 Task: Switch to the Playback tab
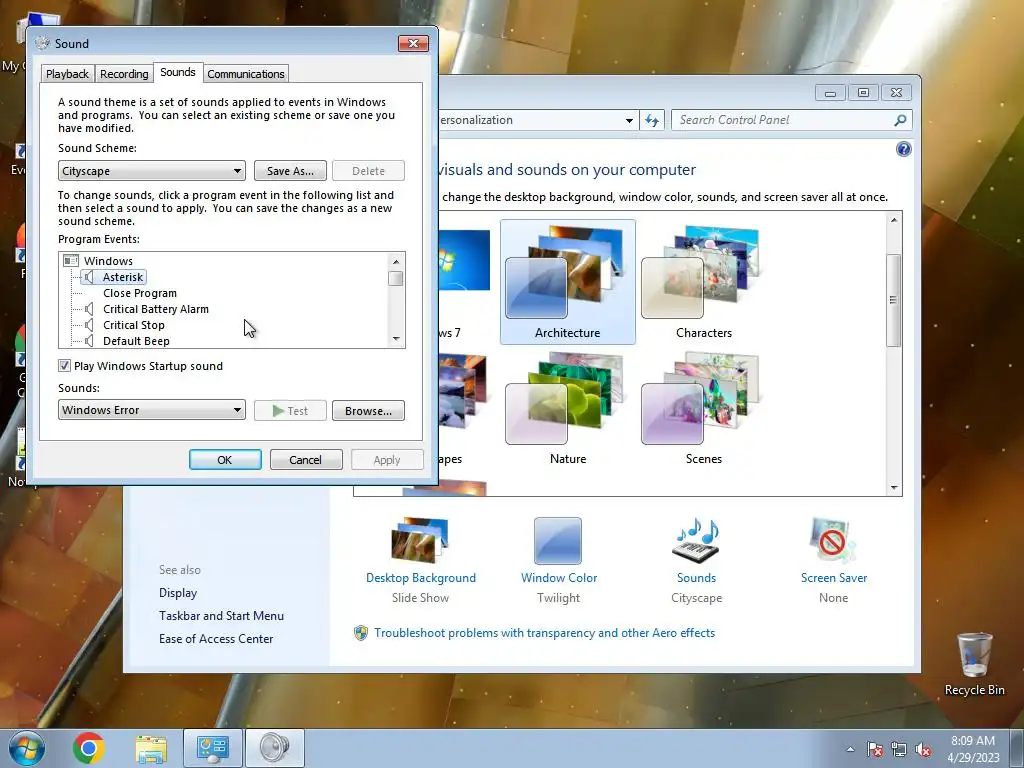67,74
